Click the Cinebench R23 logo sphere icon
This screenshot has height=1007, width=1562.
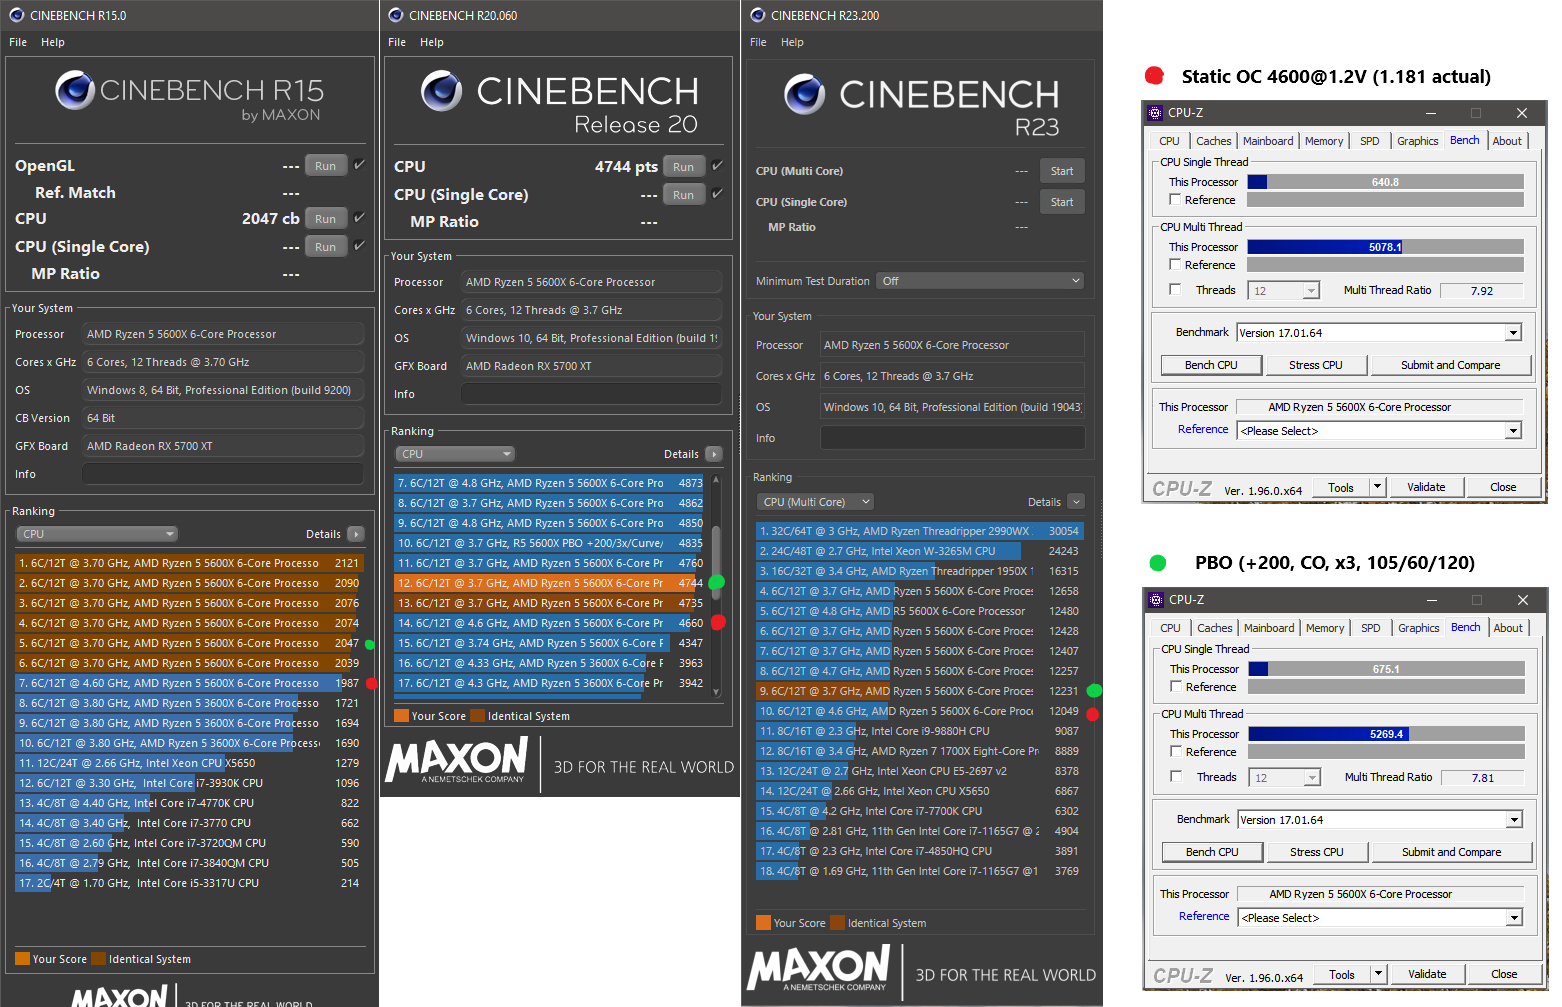click(x=805, y=94)
